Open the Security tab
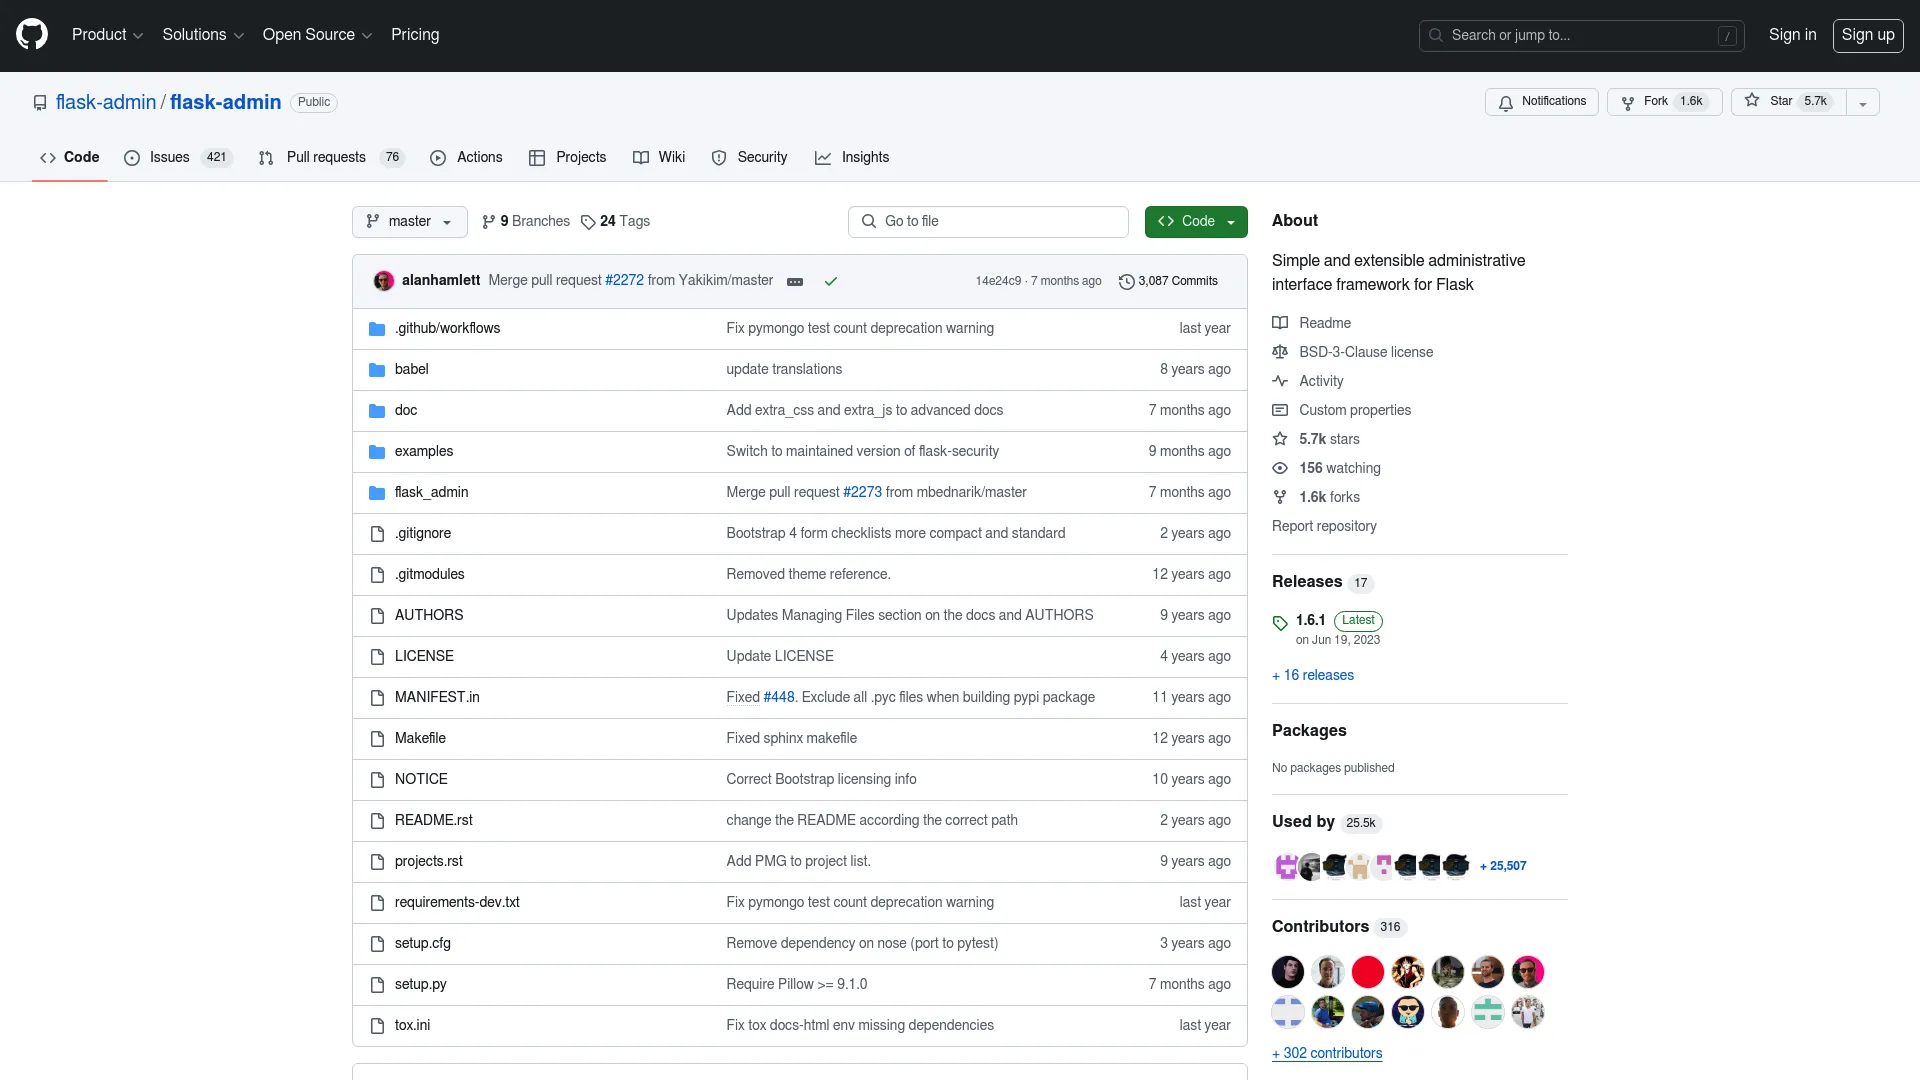Viewport: 1920px width, 1080px height. click(761, 157)
